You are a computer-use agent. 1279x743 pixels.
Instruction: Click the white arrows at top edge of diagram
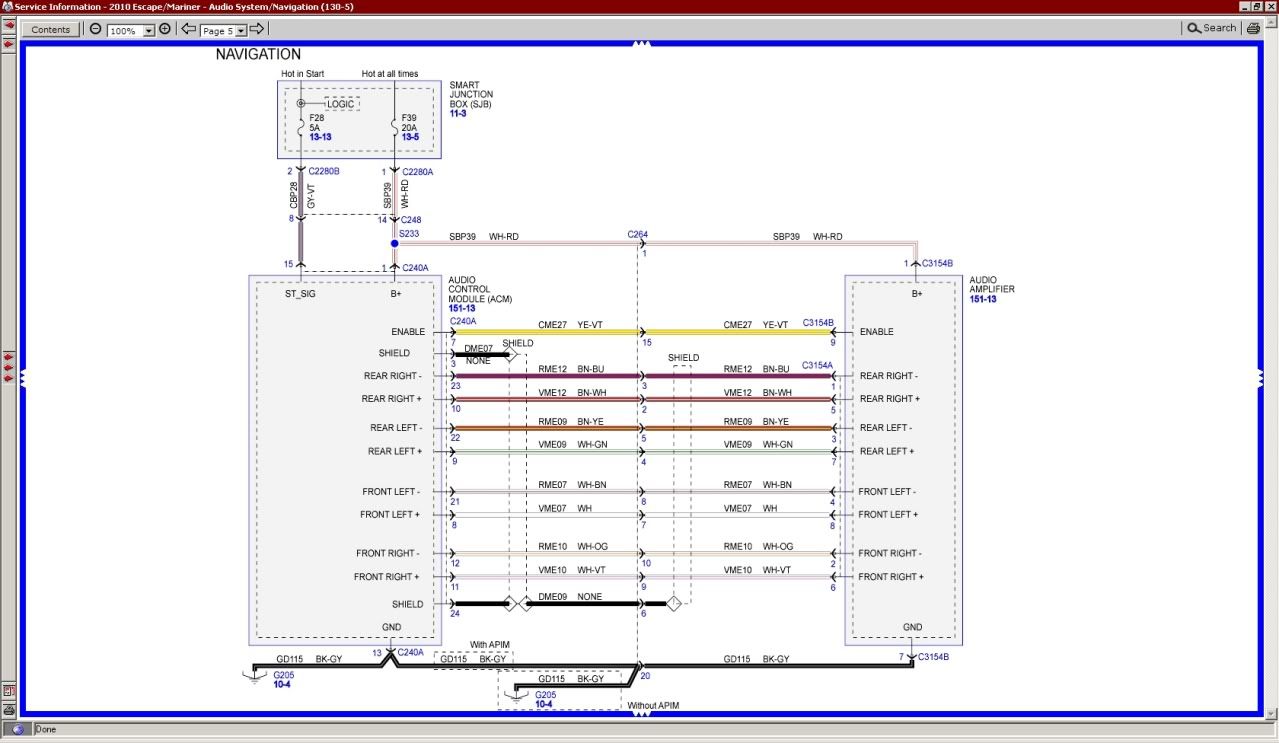pos(641,43)
